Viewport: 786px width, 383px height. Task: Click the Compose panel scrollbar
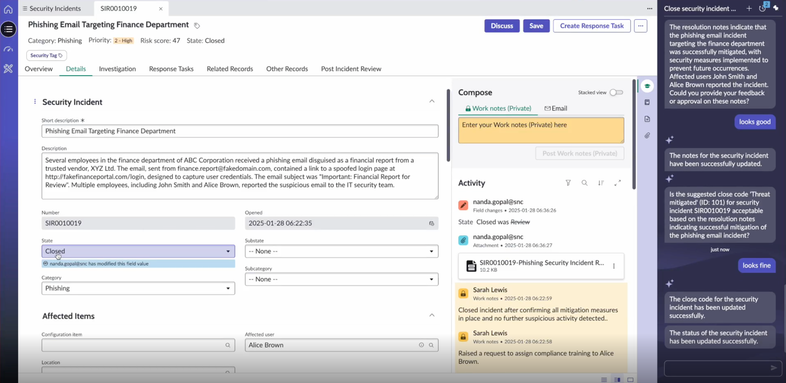tap(634, 134)
